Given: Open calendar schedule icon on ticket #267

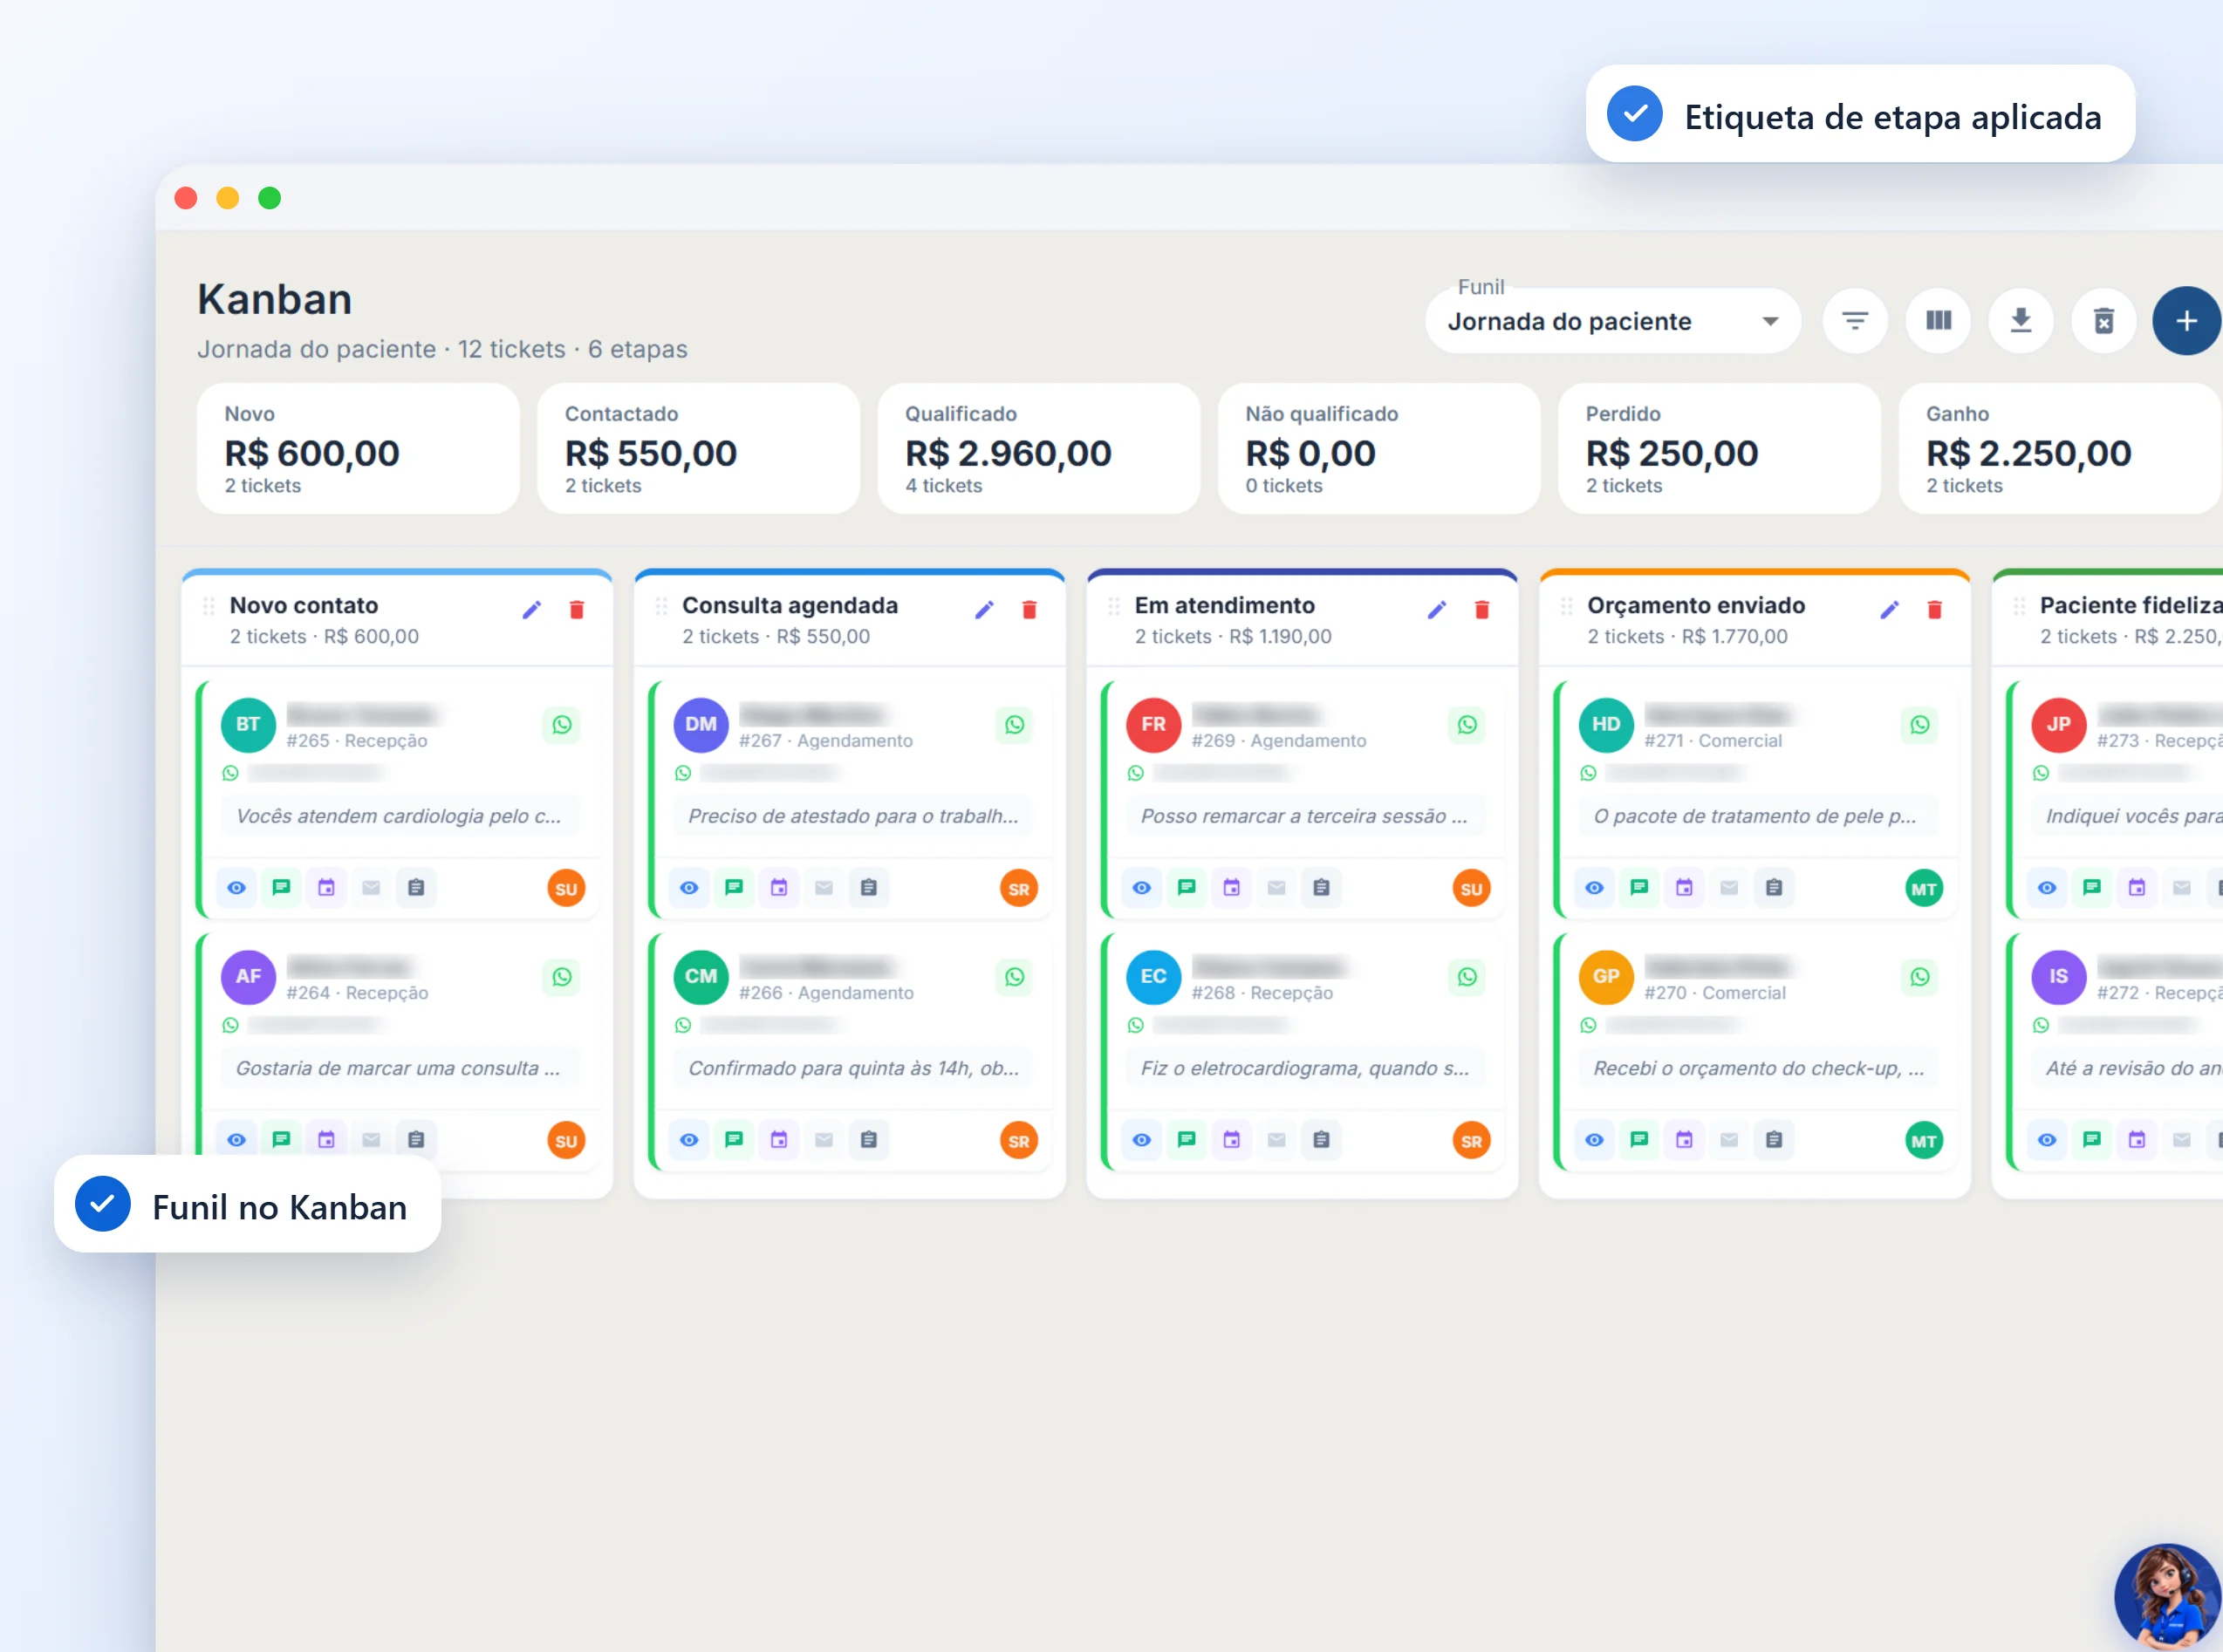Looking at the screenshot, I should tap(779, 888).
